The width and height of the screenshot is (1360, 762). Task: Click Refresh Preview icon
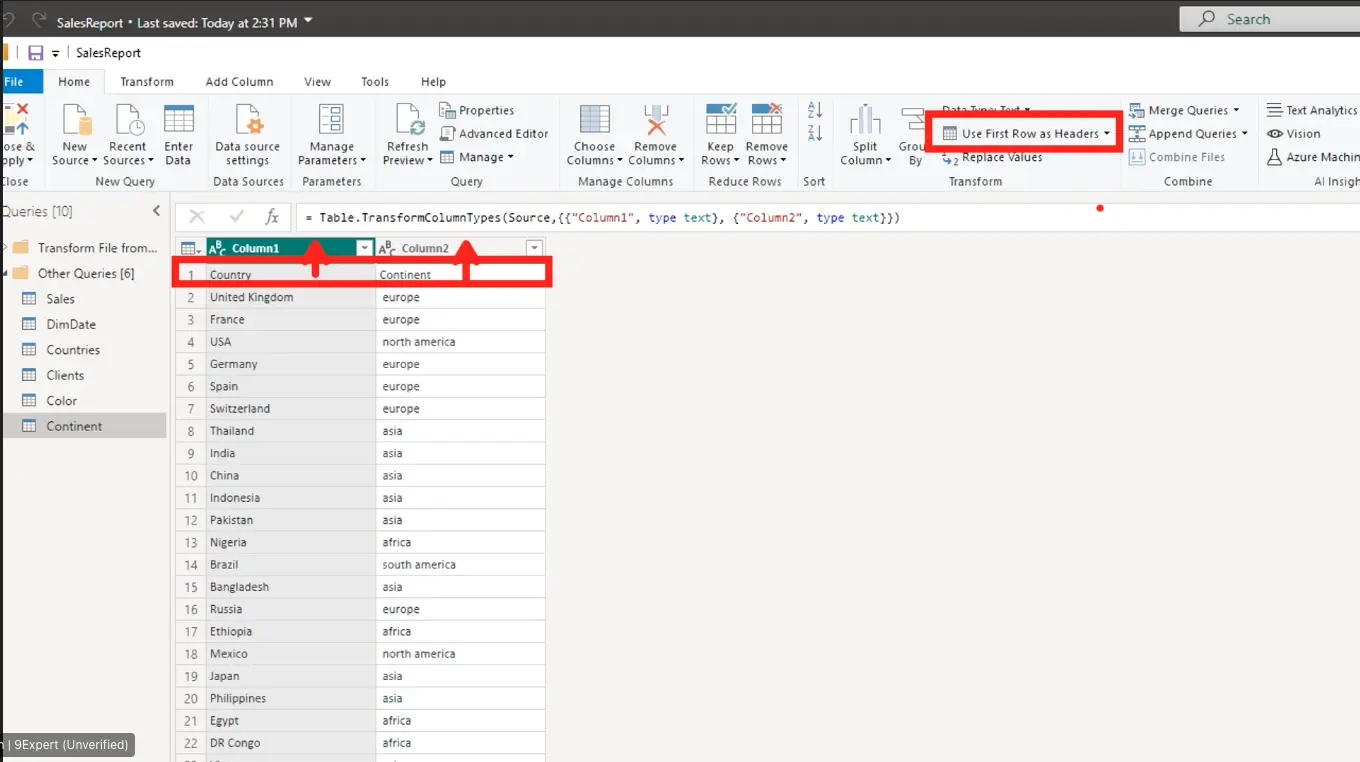pyautogui.click(x=410, y=119)
